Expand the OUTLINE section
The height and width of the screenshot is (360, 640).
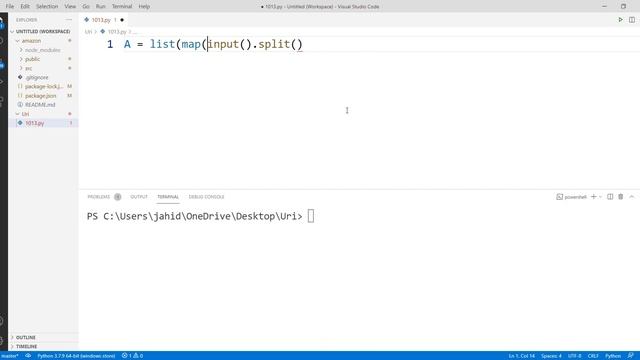[x=25, y=338]
